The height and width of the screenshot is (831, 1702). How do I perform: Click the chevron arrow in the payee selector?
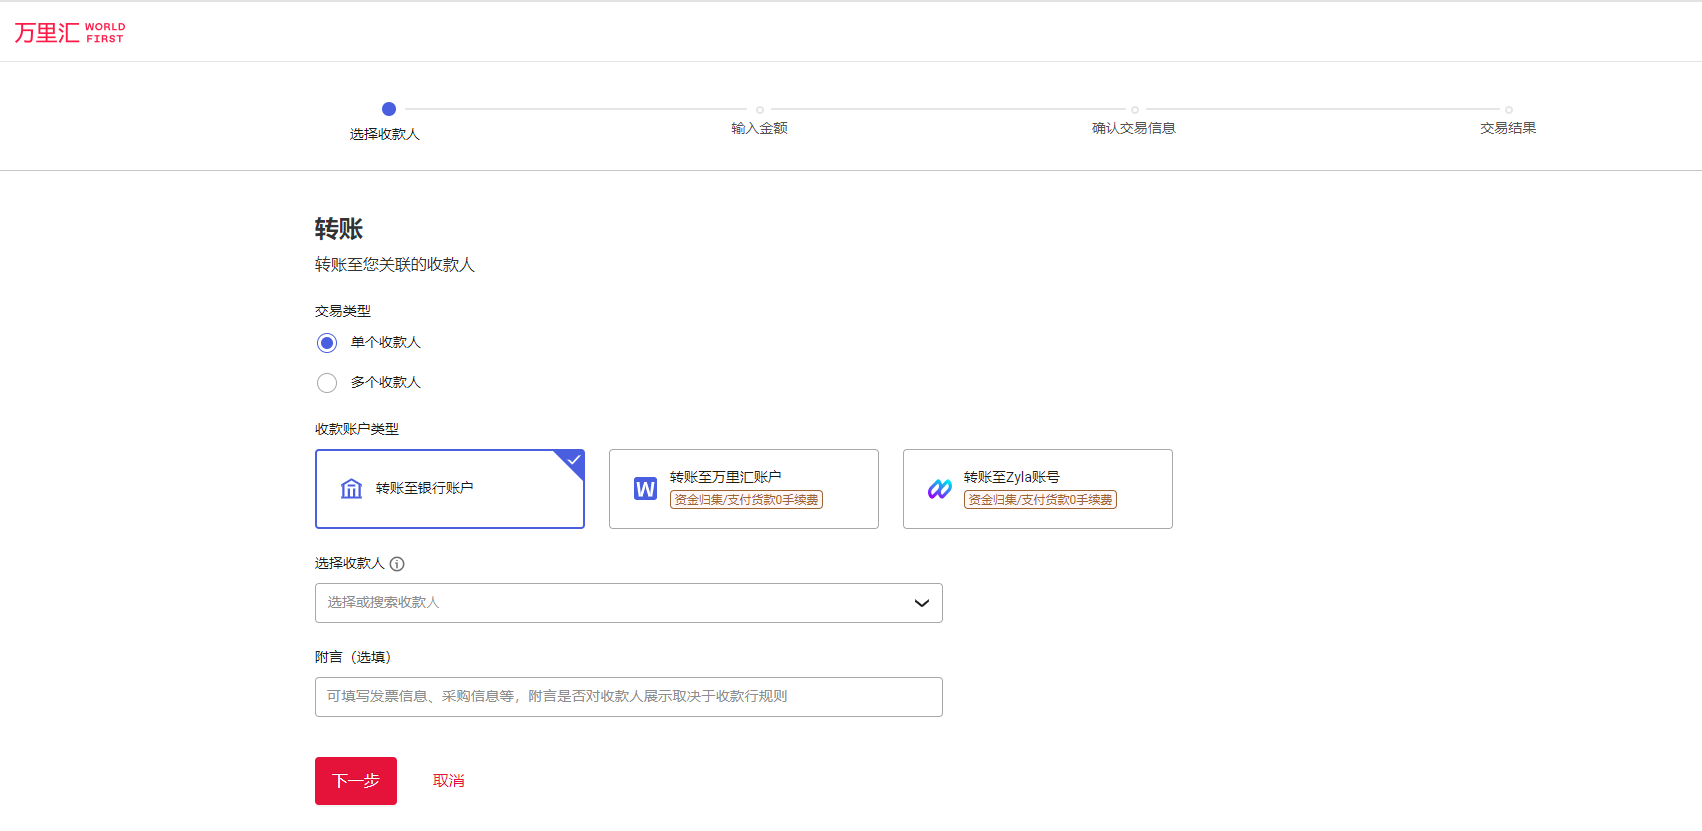[x=921, y=603]
